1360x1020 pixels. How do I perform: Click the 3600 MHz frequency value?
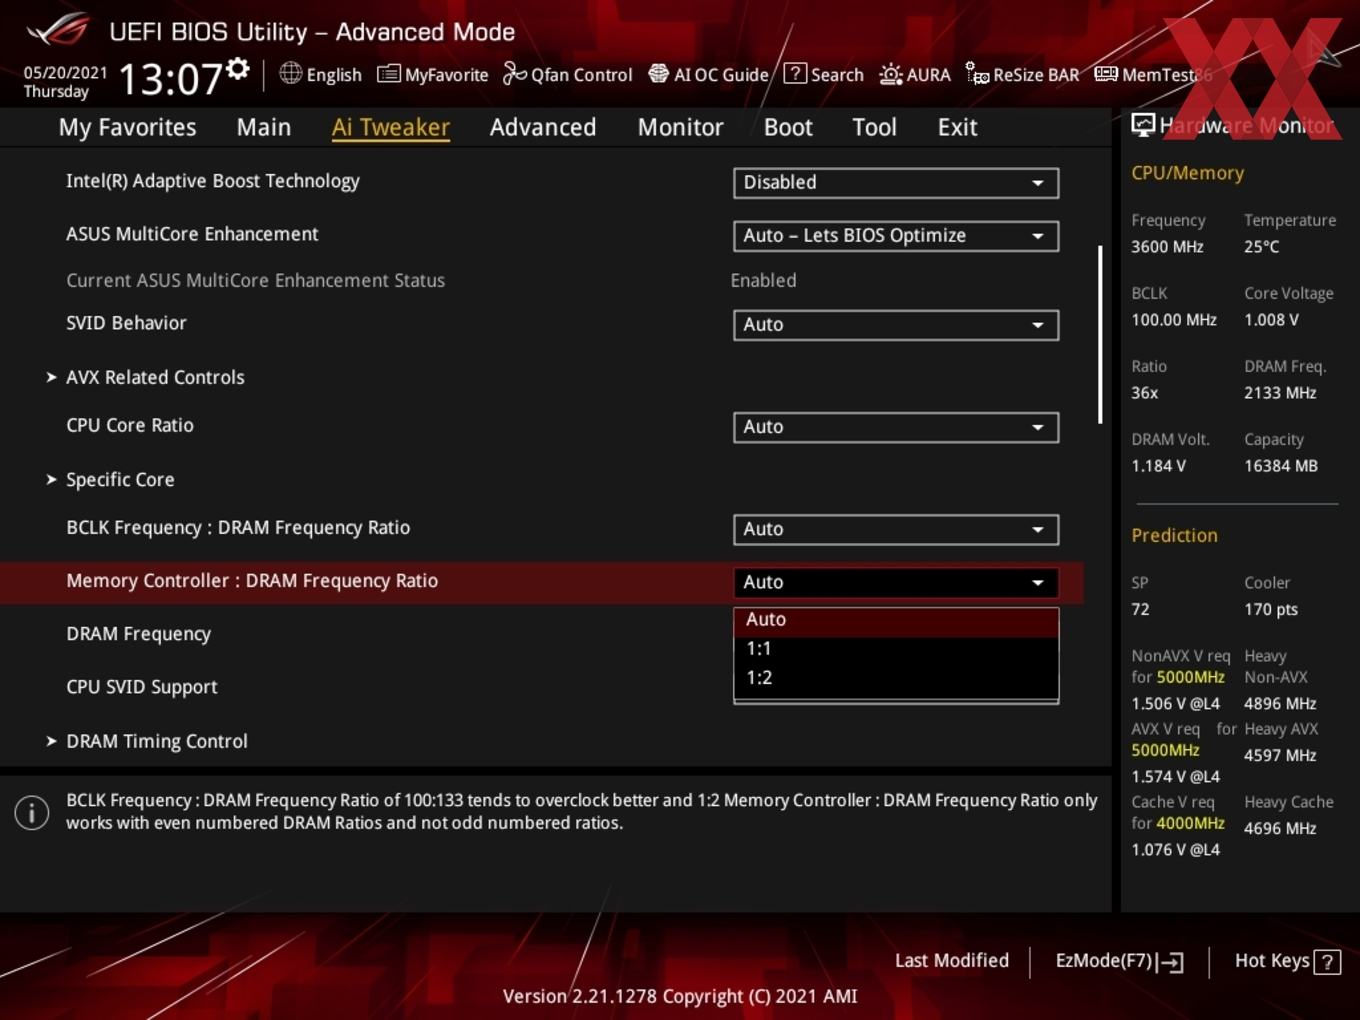1167,247
